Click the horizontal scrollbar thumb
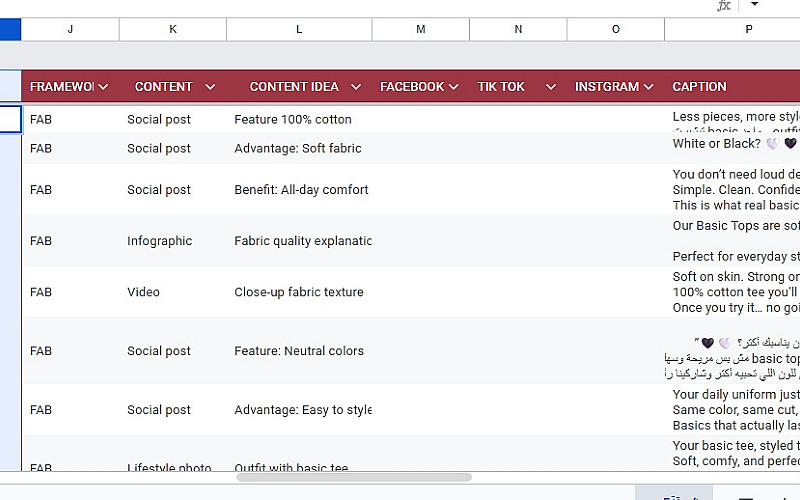 (353, 478)
